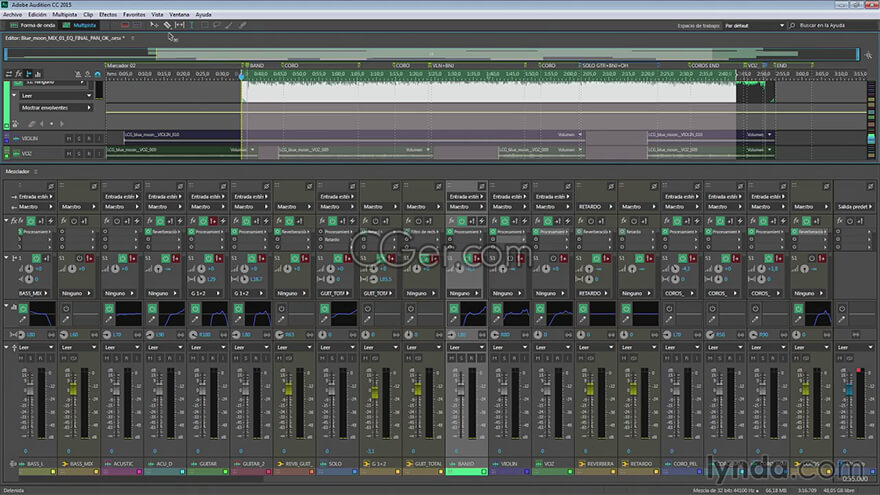Select the Slip tool in toolbar

tap(180, 25)
